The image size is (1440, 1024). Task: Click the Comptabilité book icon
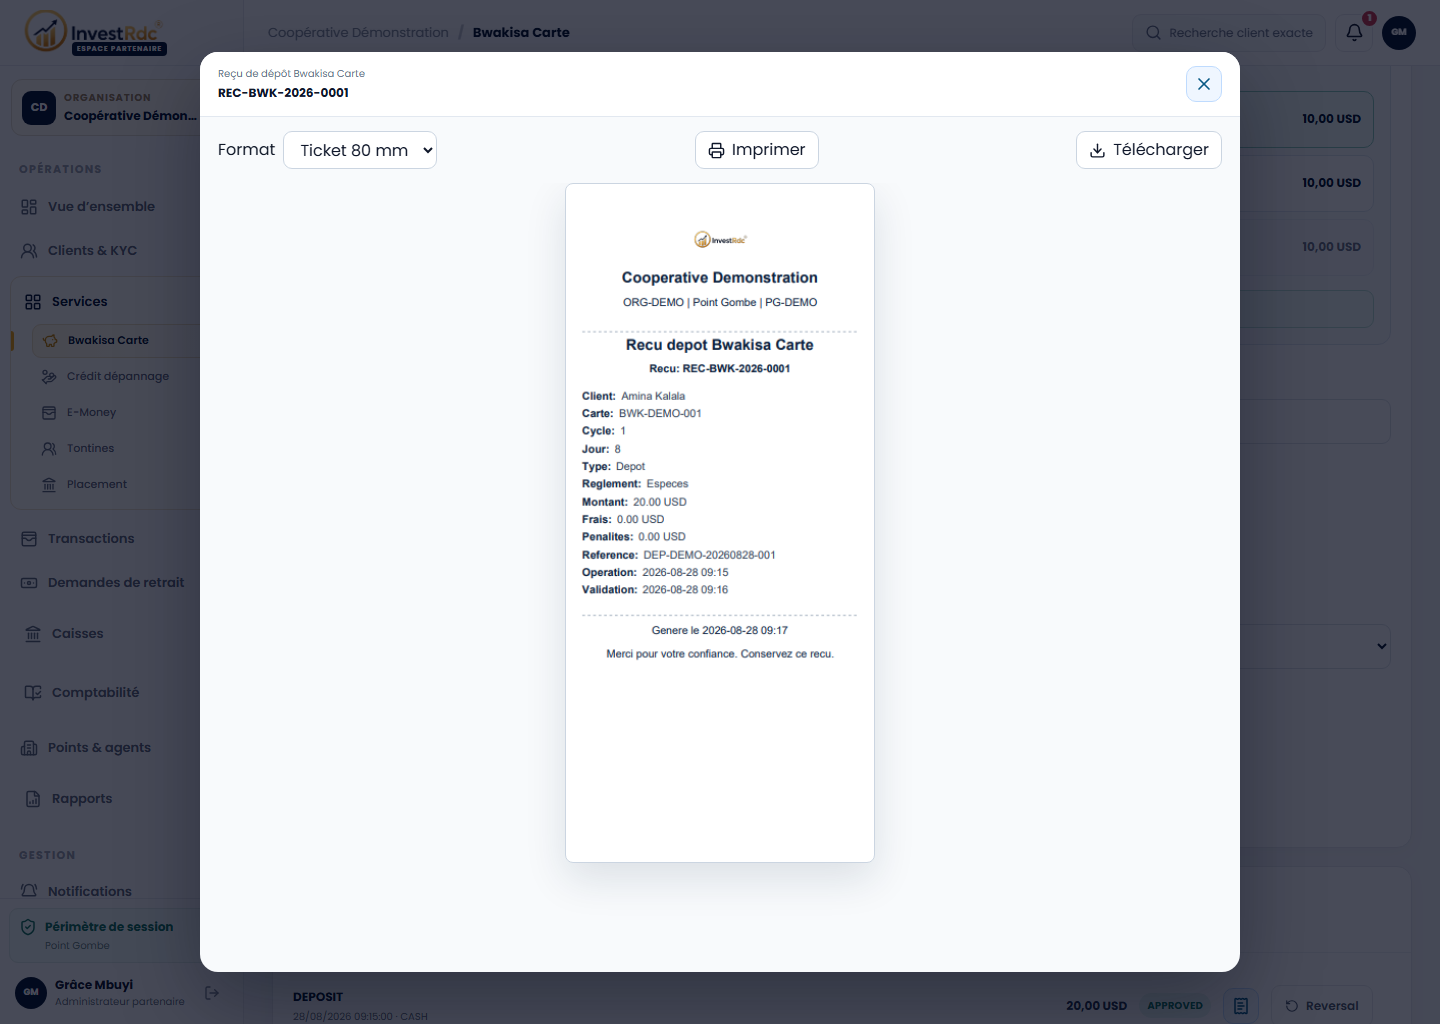coord(33,692)
